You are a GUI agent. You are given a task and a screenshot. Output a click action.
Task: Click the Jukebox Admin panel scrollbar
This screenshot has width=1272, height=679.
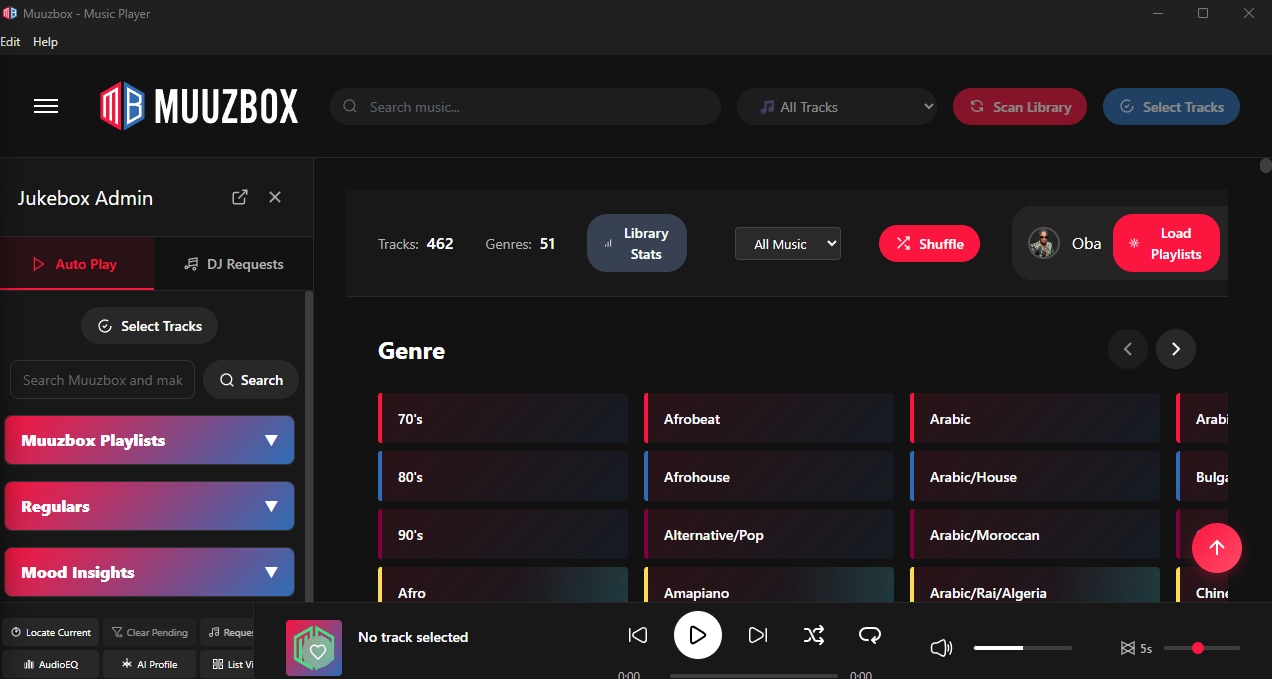(309, 445)
